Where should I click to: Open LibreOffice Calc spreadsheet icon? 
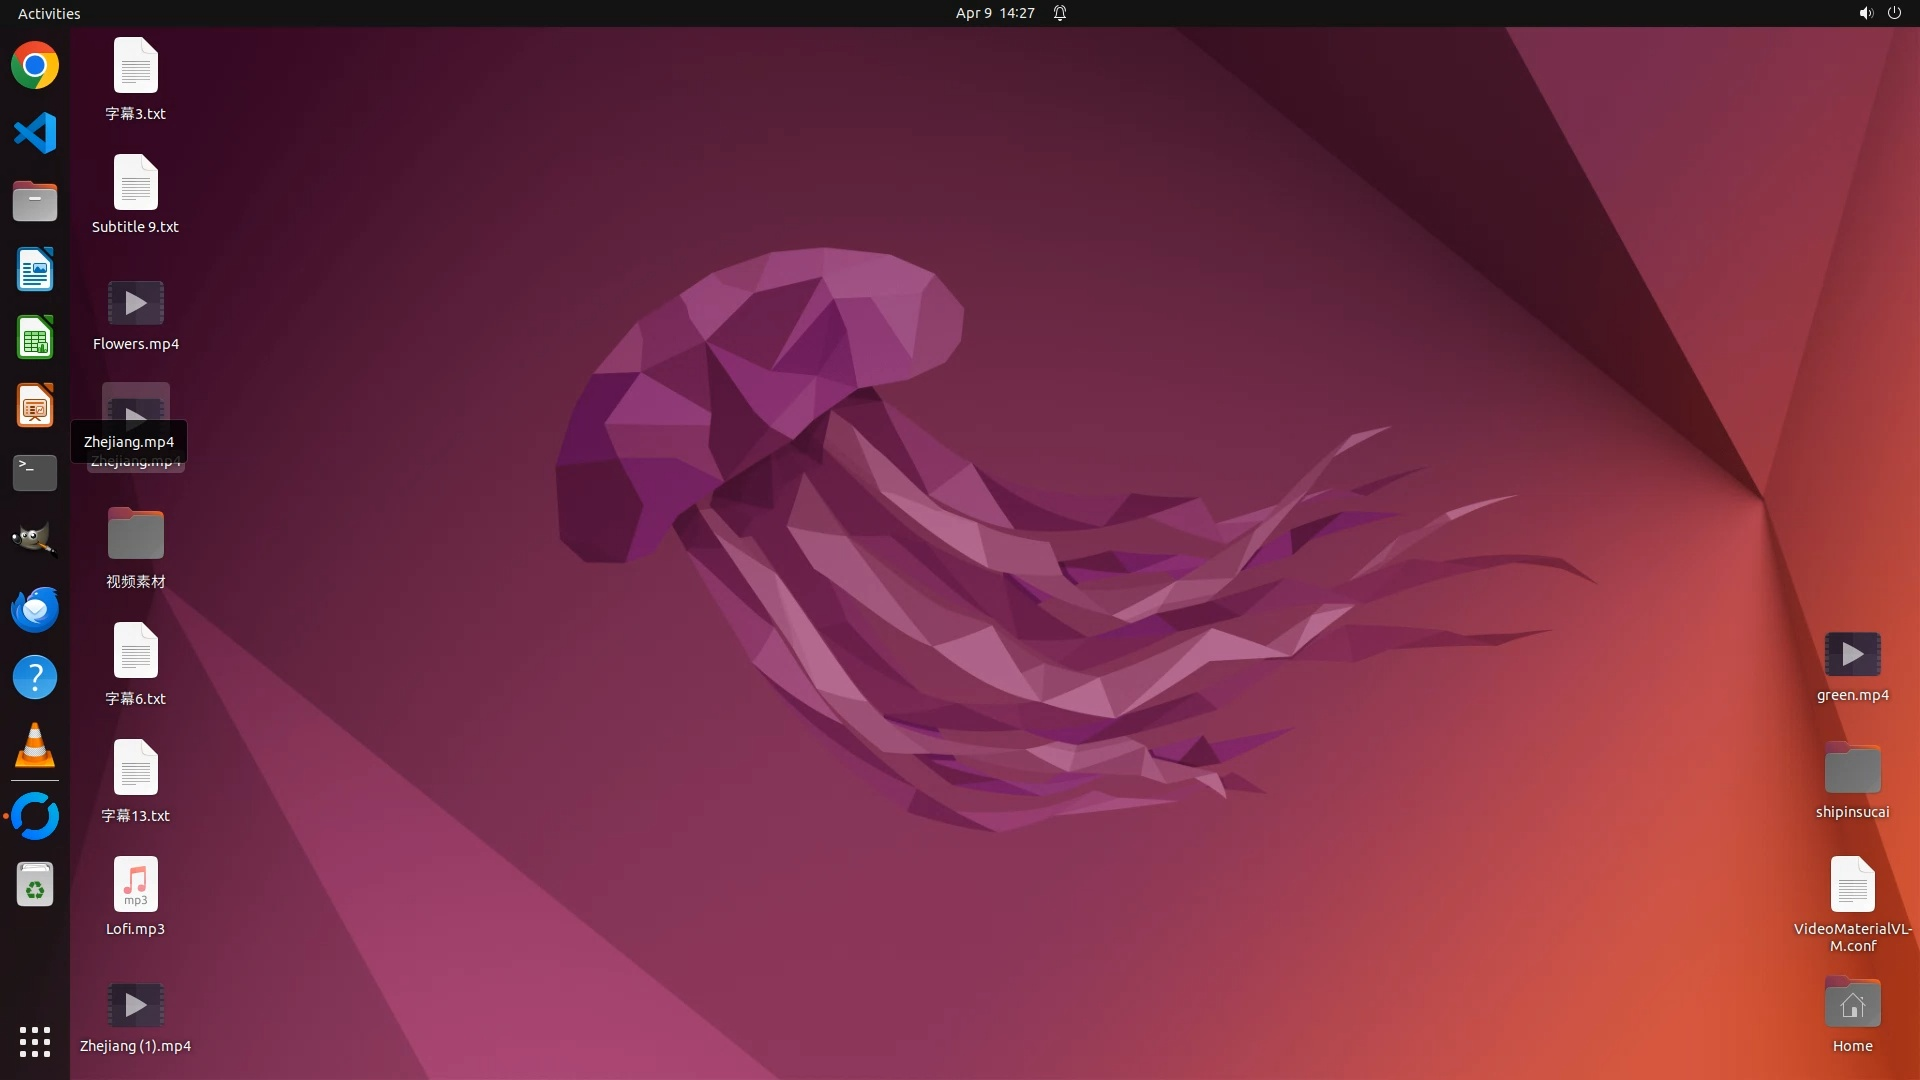click(x=35, y=337)
